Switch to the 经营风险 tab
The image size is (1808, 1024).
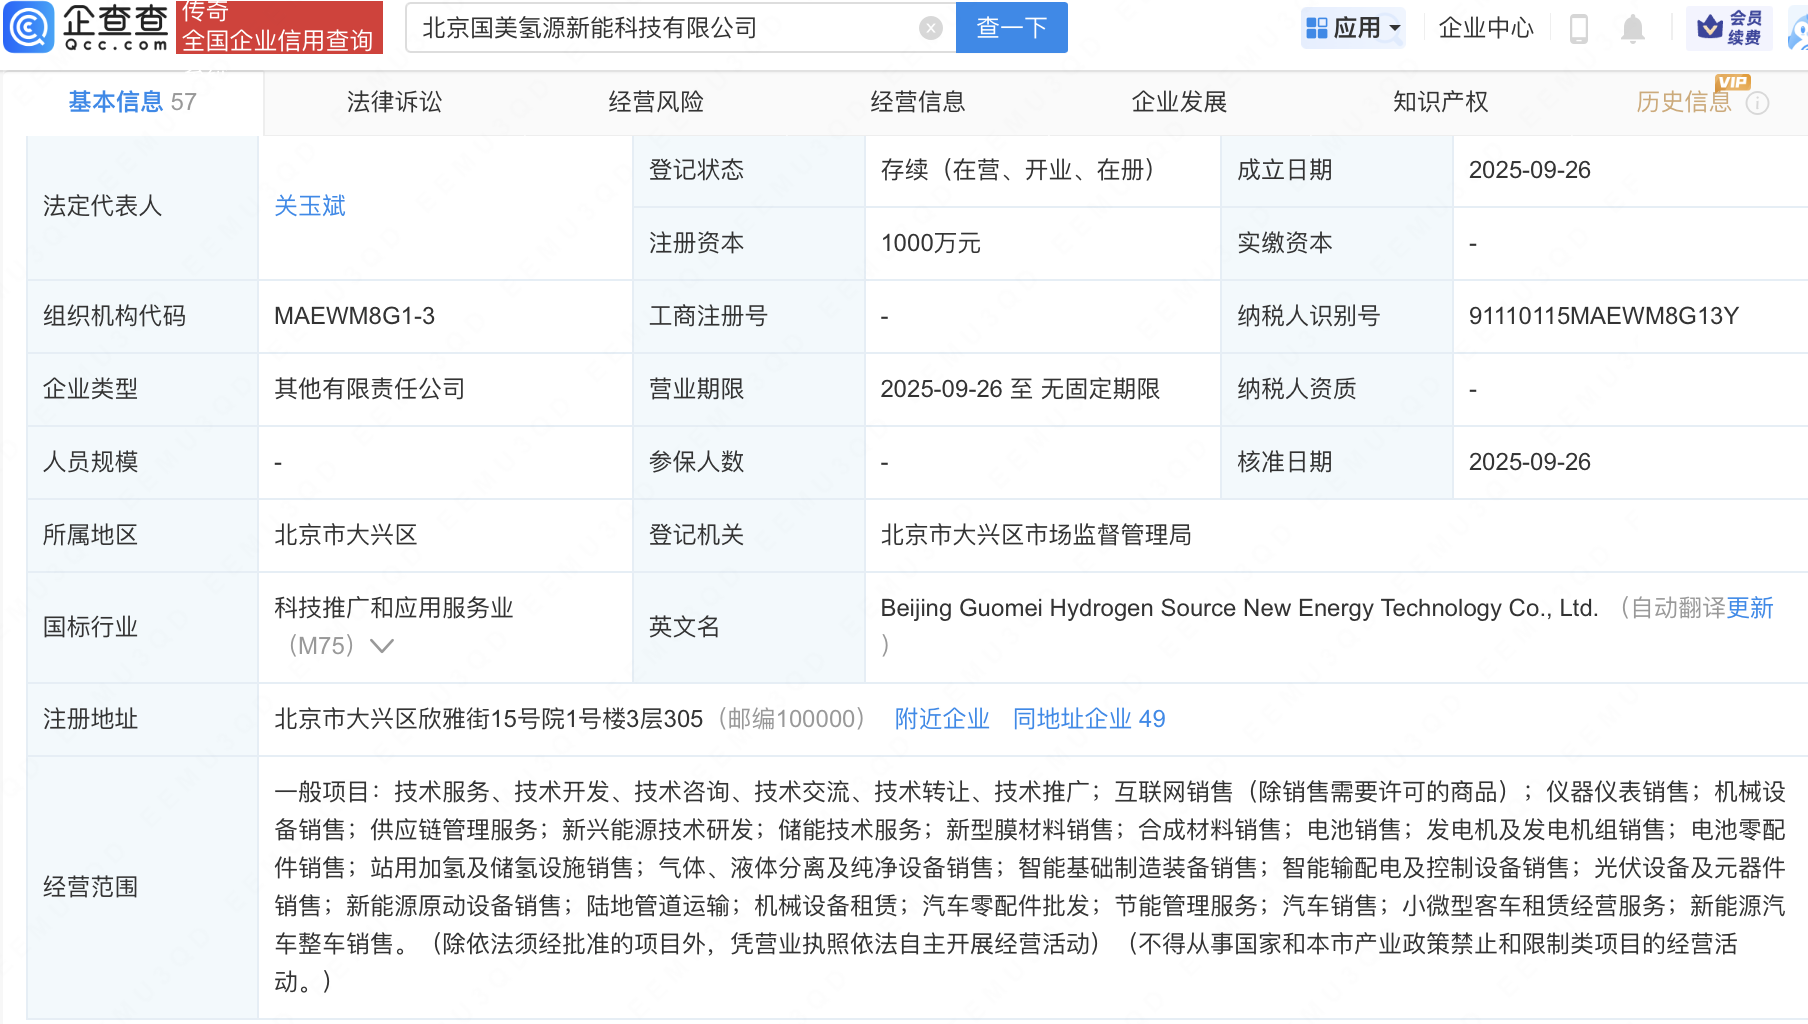pyautogui.click(x=656, y=102)
